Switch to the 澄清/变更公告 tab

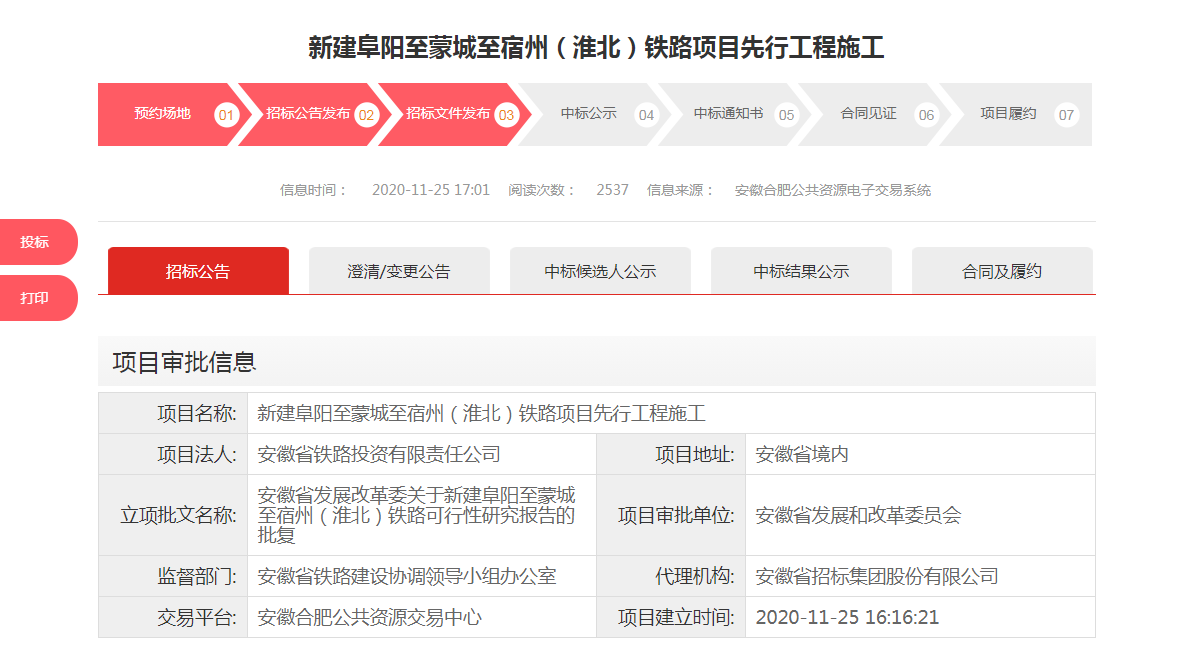pyautogui.click(x=399, y=271)
